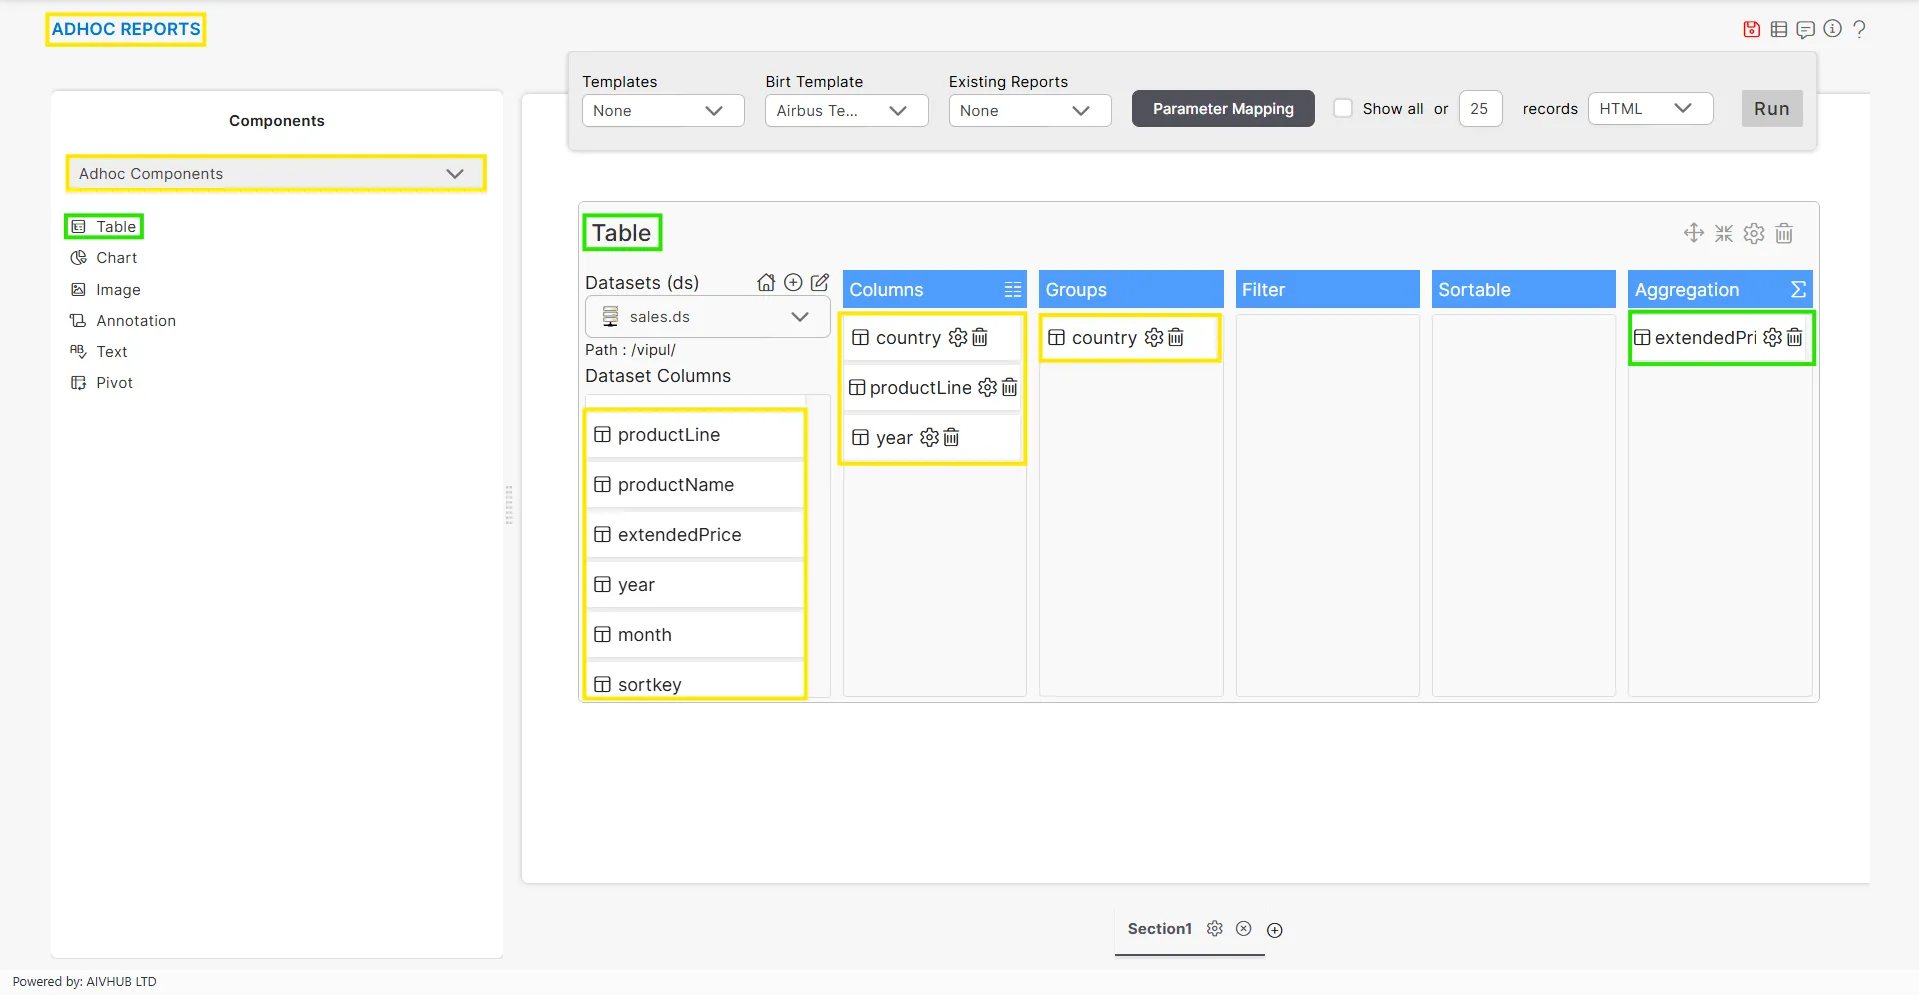Add a dataset with the plus icon
This screenshot has height=995, width=1919.
click(793, 283)
